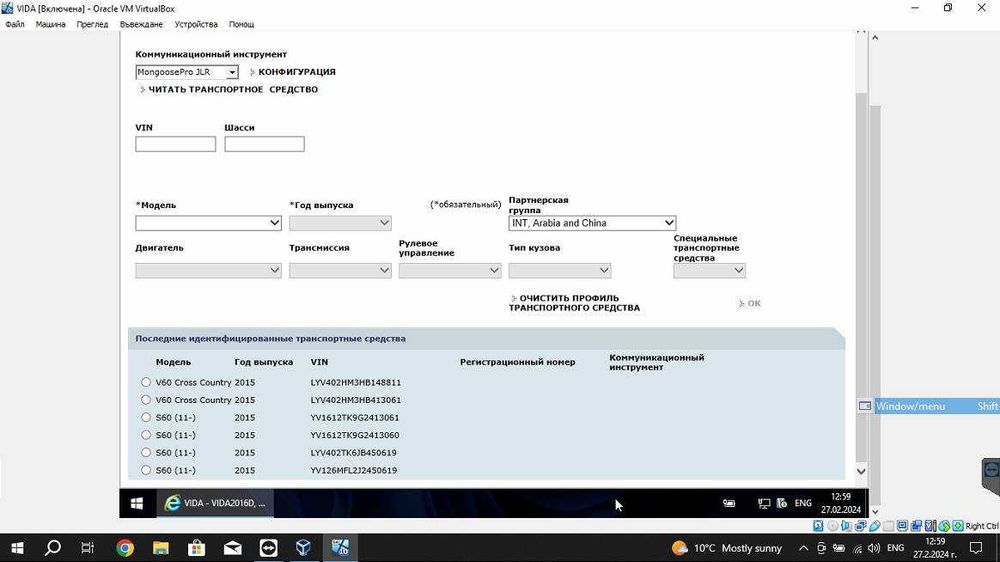Open the Преглед menu

tap(92, 24)
